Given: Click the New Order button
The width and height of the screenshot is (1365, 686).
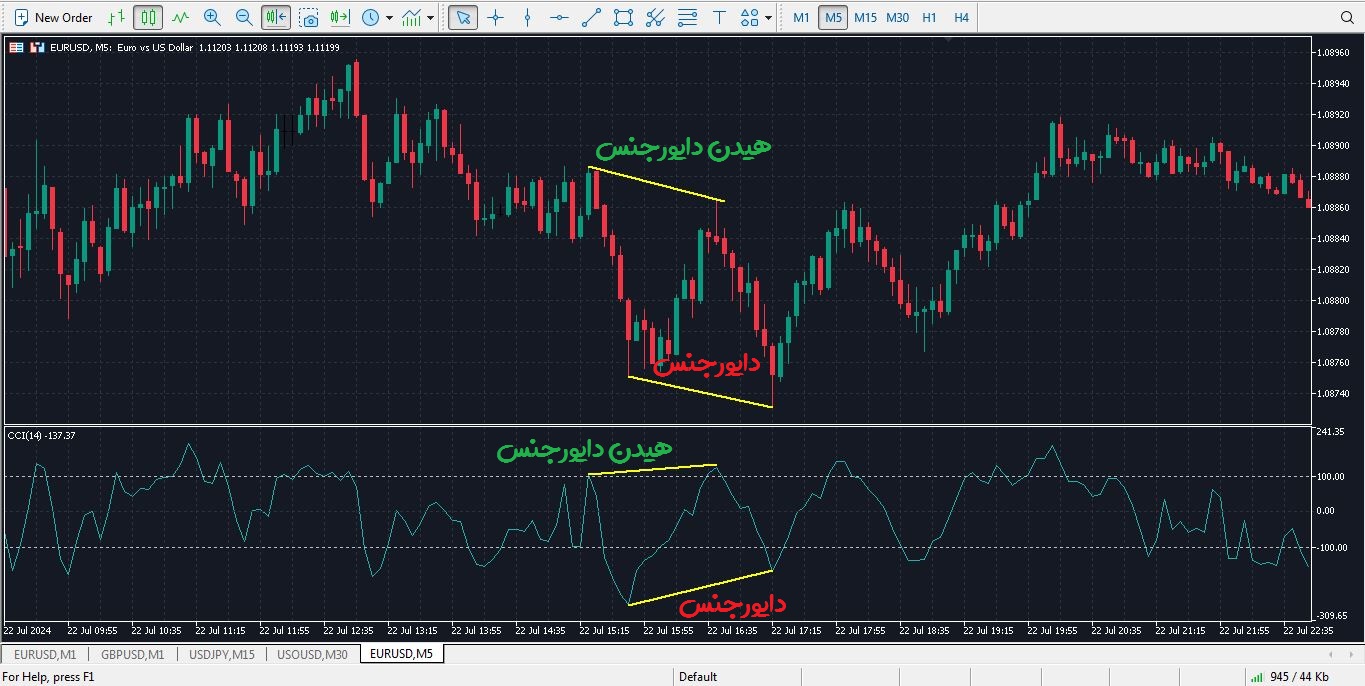Looking at the screenshot, I should click(x=53, y=17).
